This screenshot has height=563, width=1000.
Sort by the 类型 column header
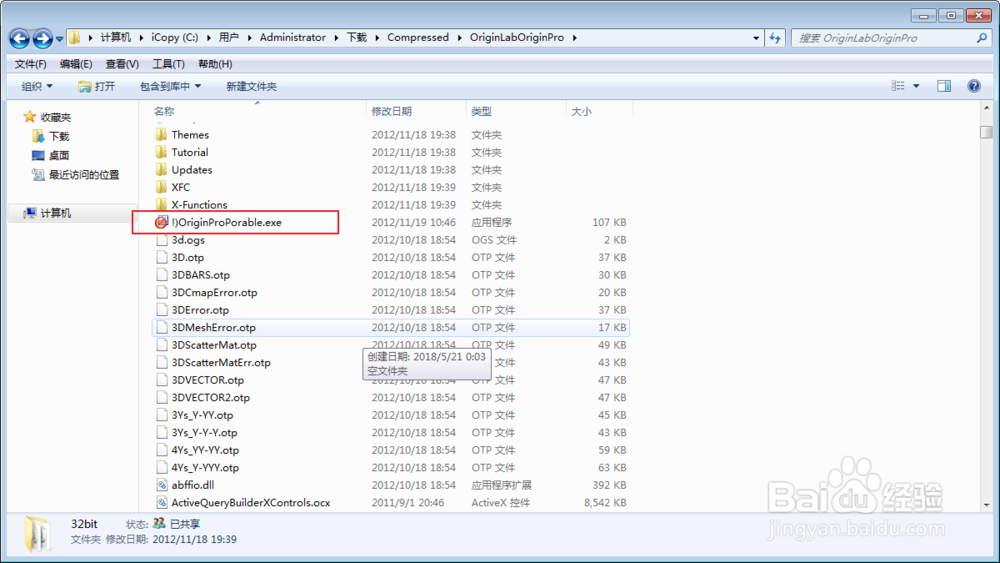(482, 111)
